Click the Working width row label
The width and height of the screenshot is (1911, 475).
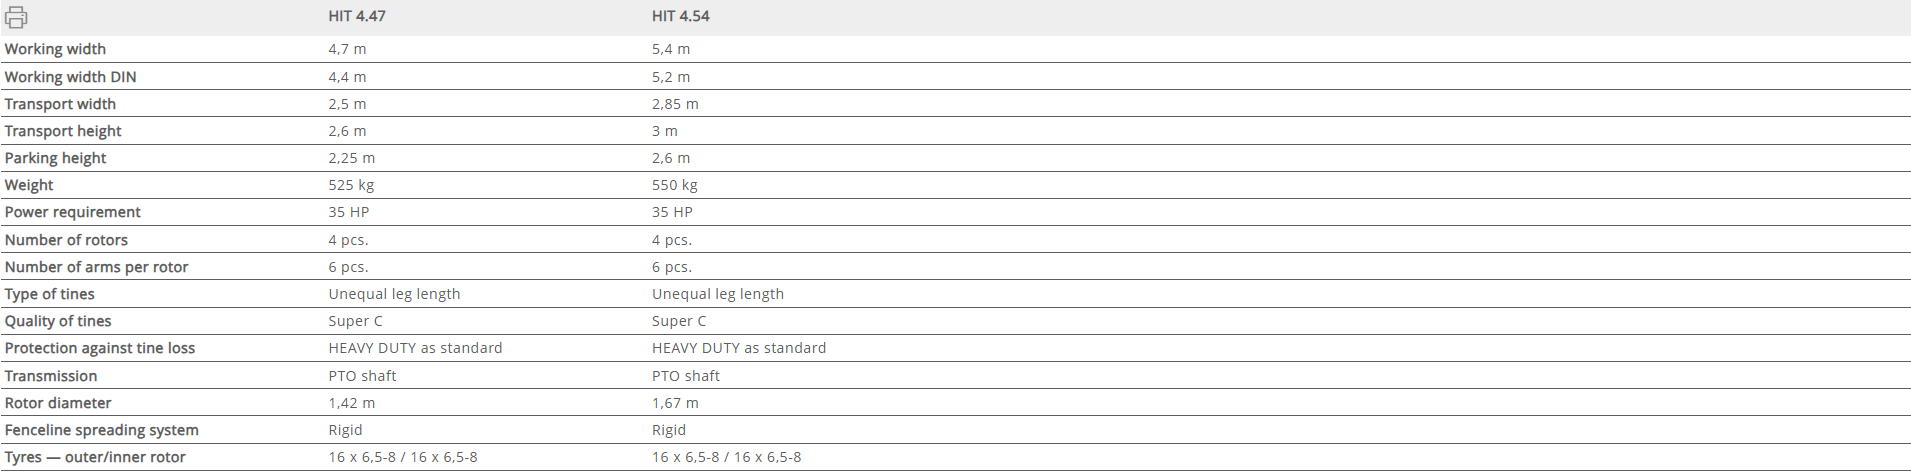coord(55,49)
